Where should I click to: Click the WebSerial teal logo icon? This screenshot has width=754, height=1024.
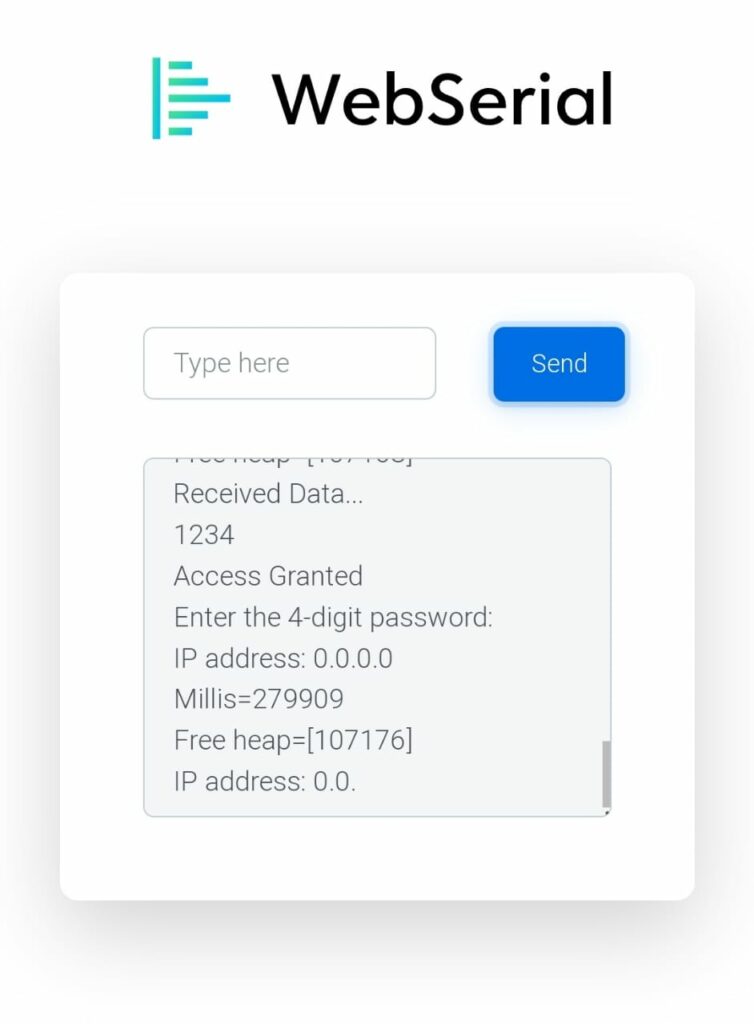[190, 98]
